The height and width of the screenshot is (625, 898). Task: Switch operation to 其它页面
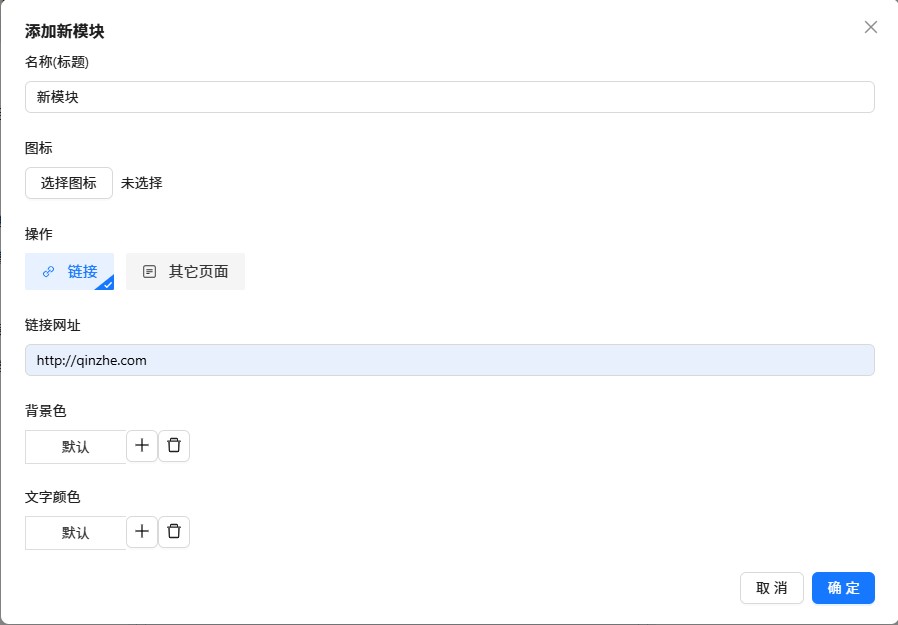(x=186, y=271)
